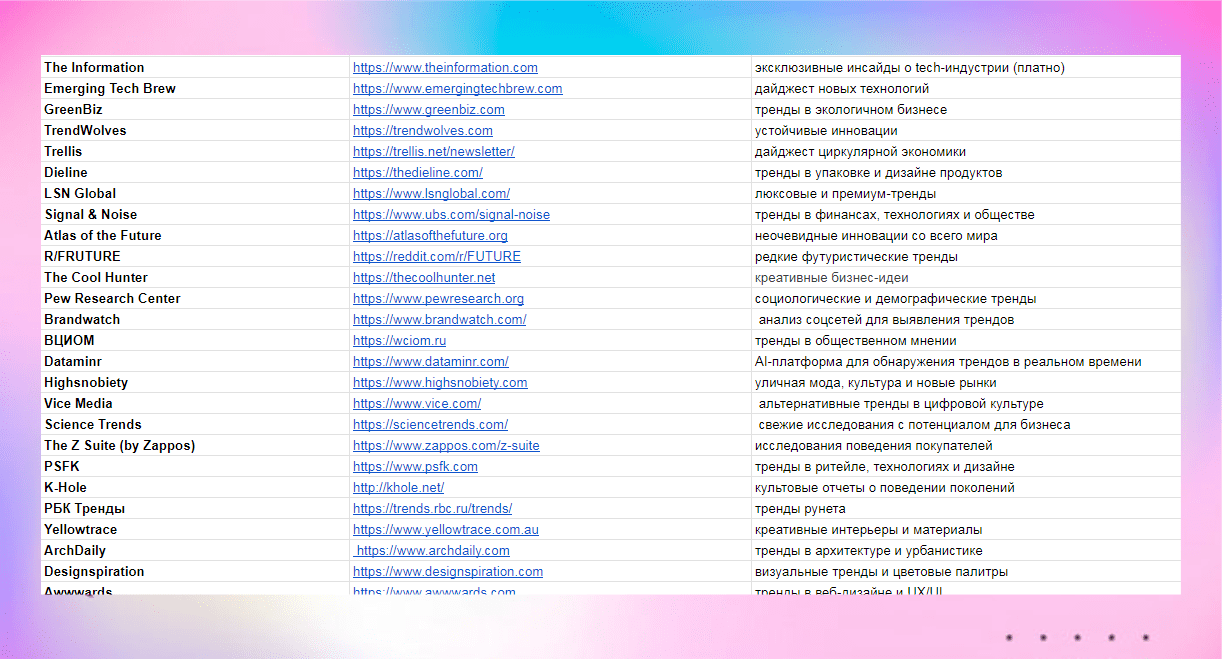The image size is (1222, 659).
Task: Click the 'Yellowtrace' name cell
Action: 195,530
